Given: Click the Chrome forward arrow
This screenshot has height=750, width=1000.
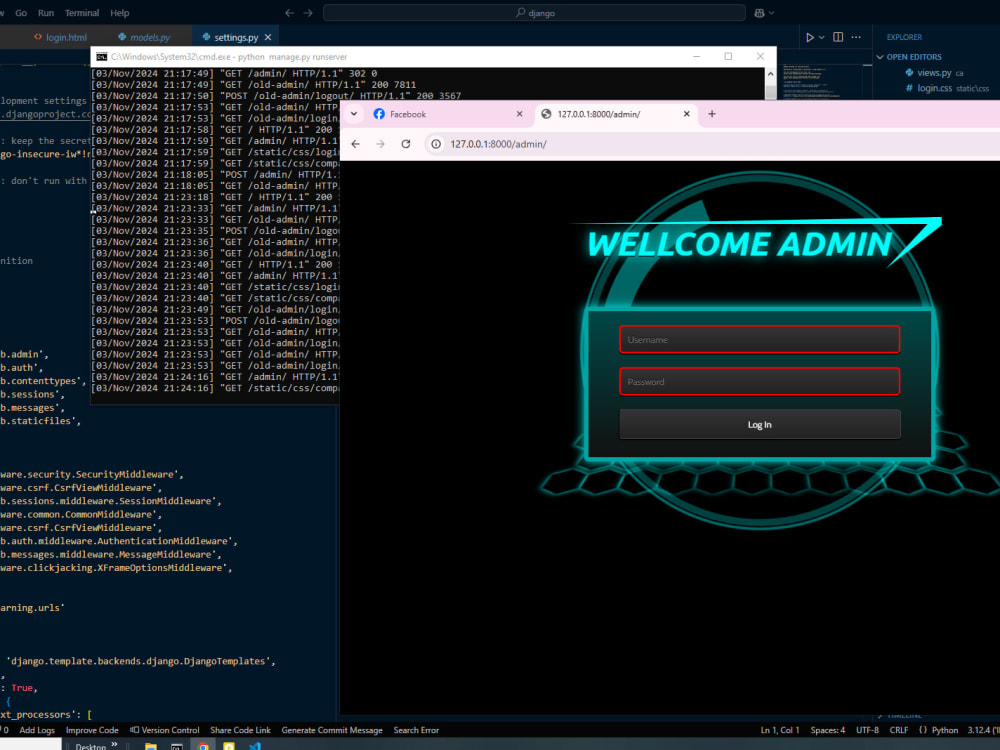Looking at the screenshot, I should [x=380, y=144].
